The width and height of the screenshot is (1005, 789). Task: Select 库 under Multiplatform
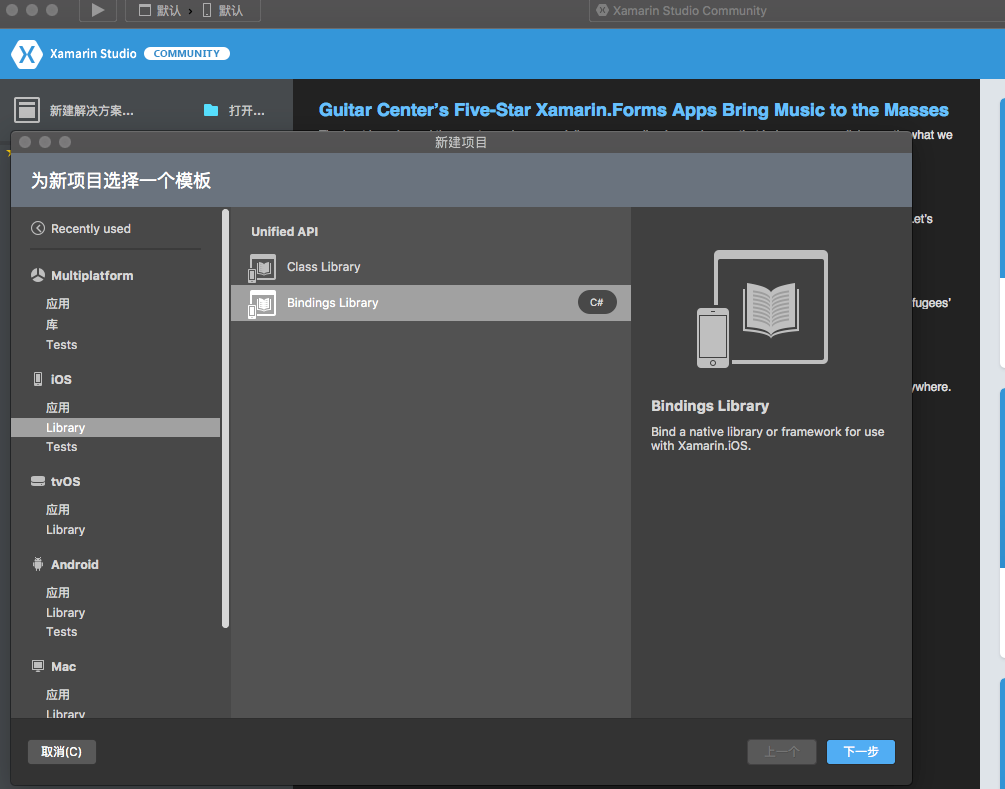(52, 324)
